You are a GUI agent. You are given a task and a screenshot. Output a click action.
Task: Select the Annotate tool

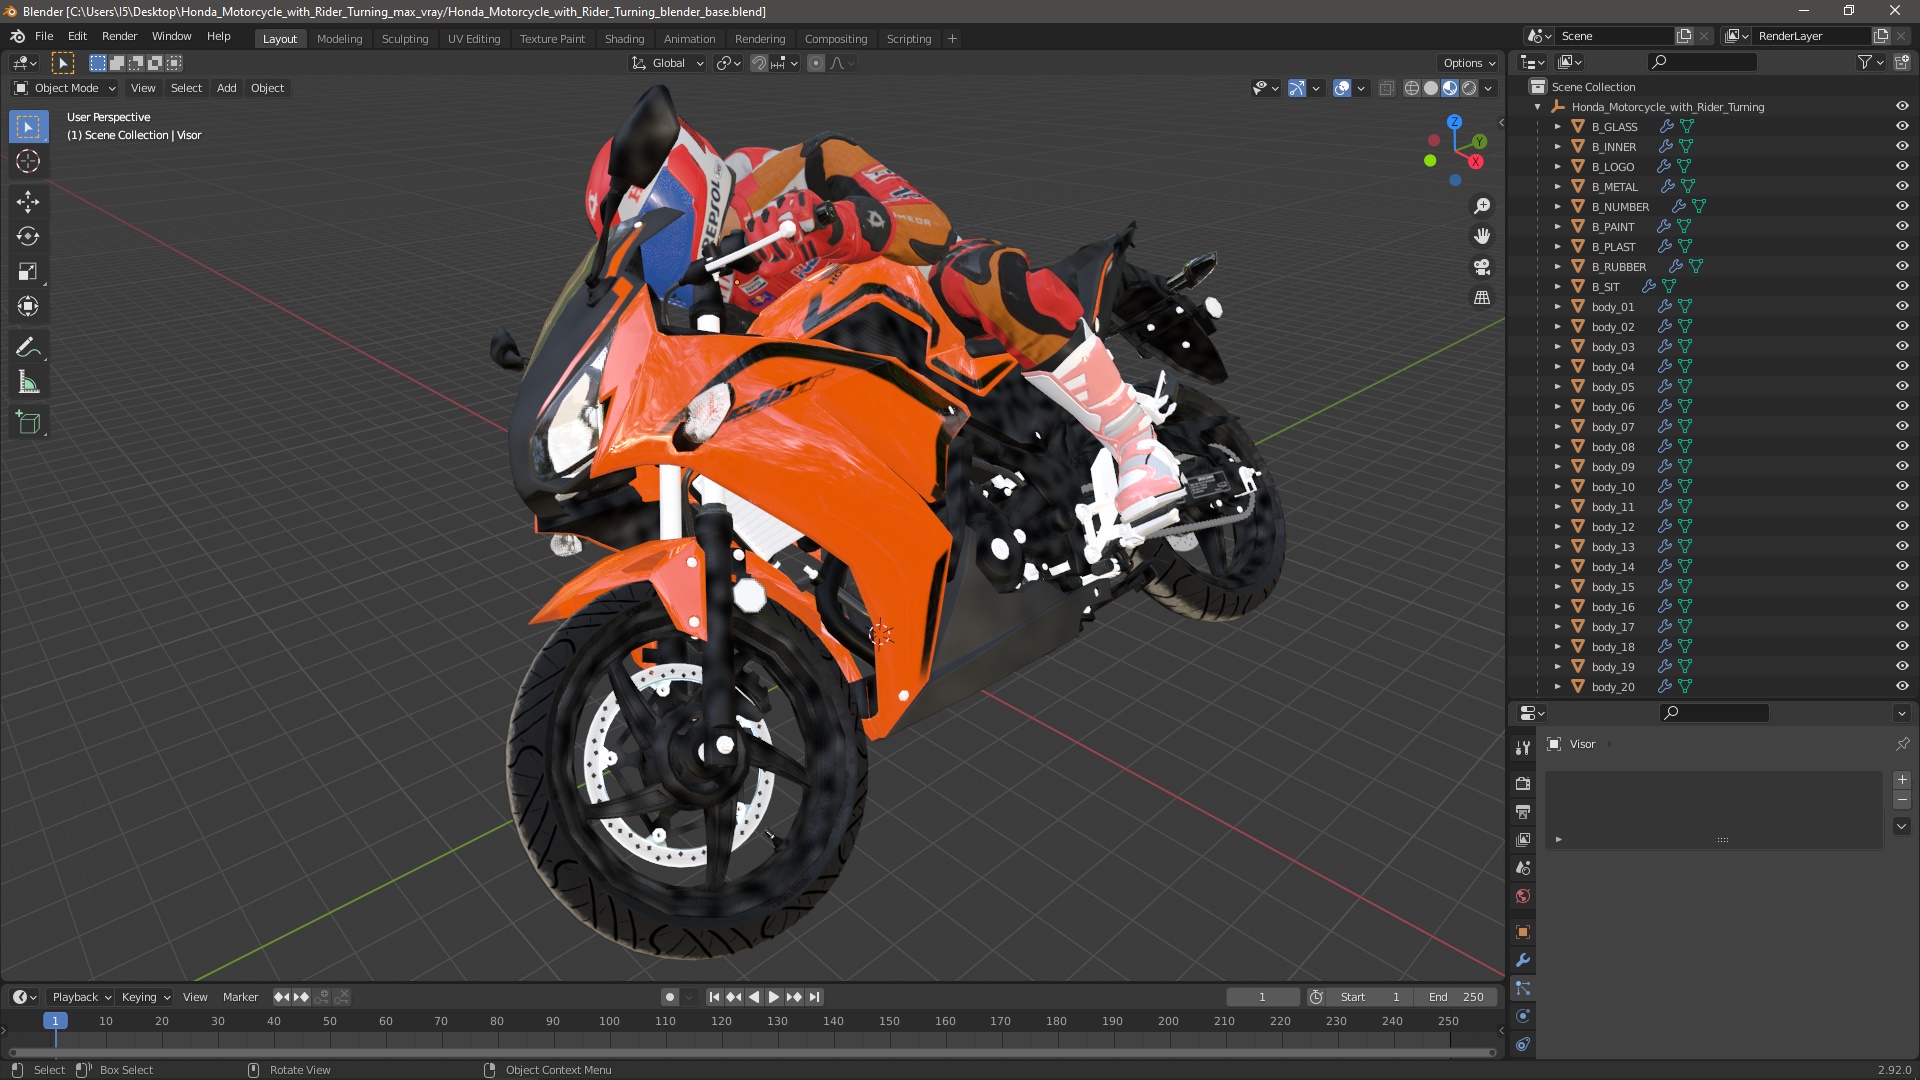coord(28,348)
